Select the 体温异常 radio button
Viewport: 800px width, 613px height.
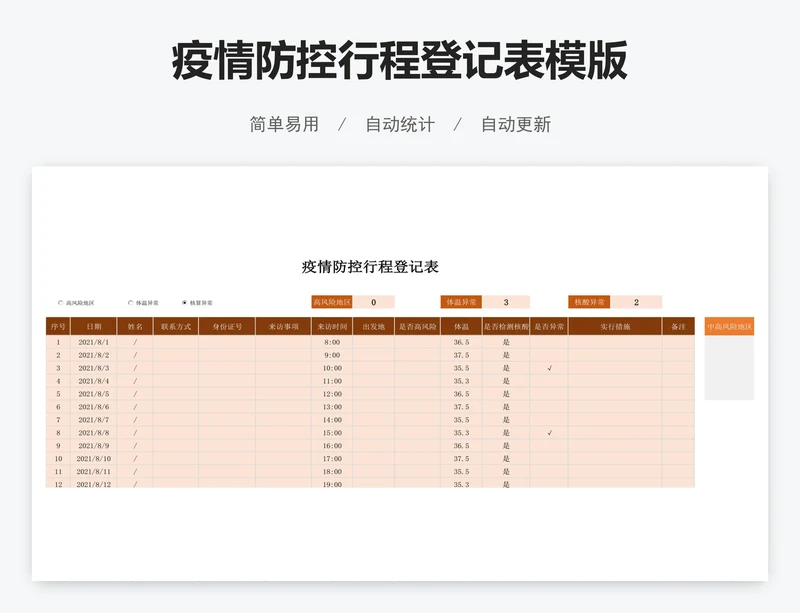[131, 302]
